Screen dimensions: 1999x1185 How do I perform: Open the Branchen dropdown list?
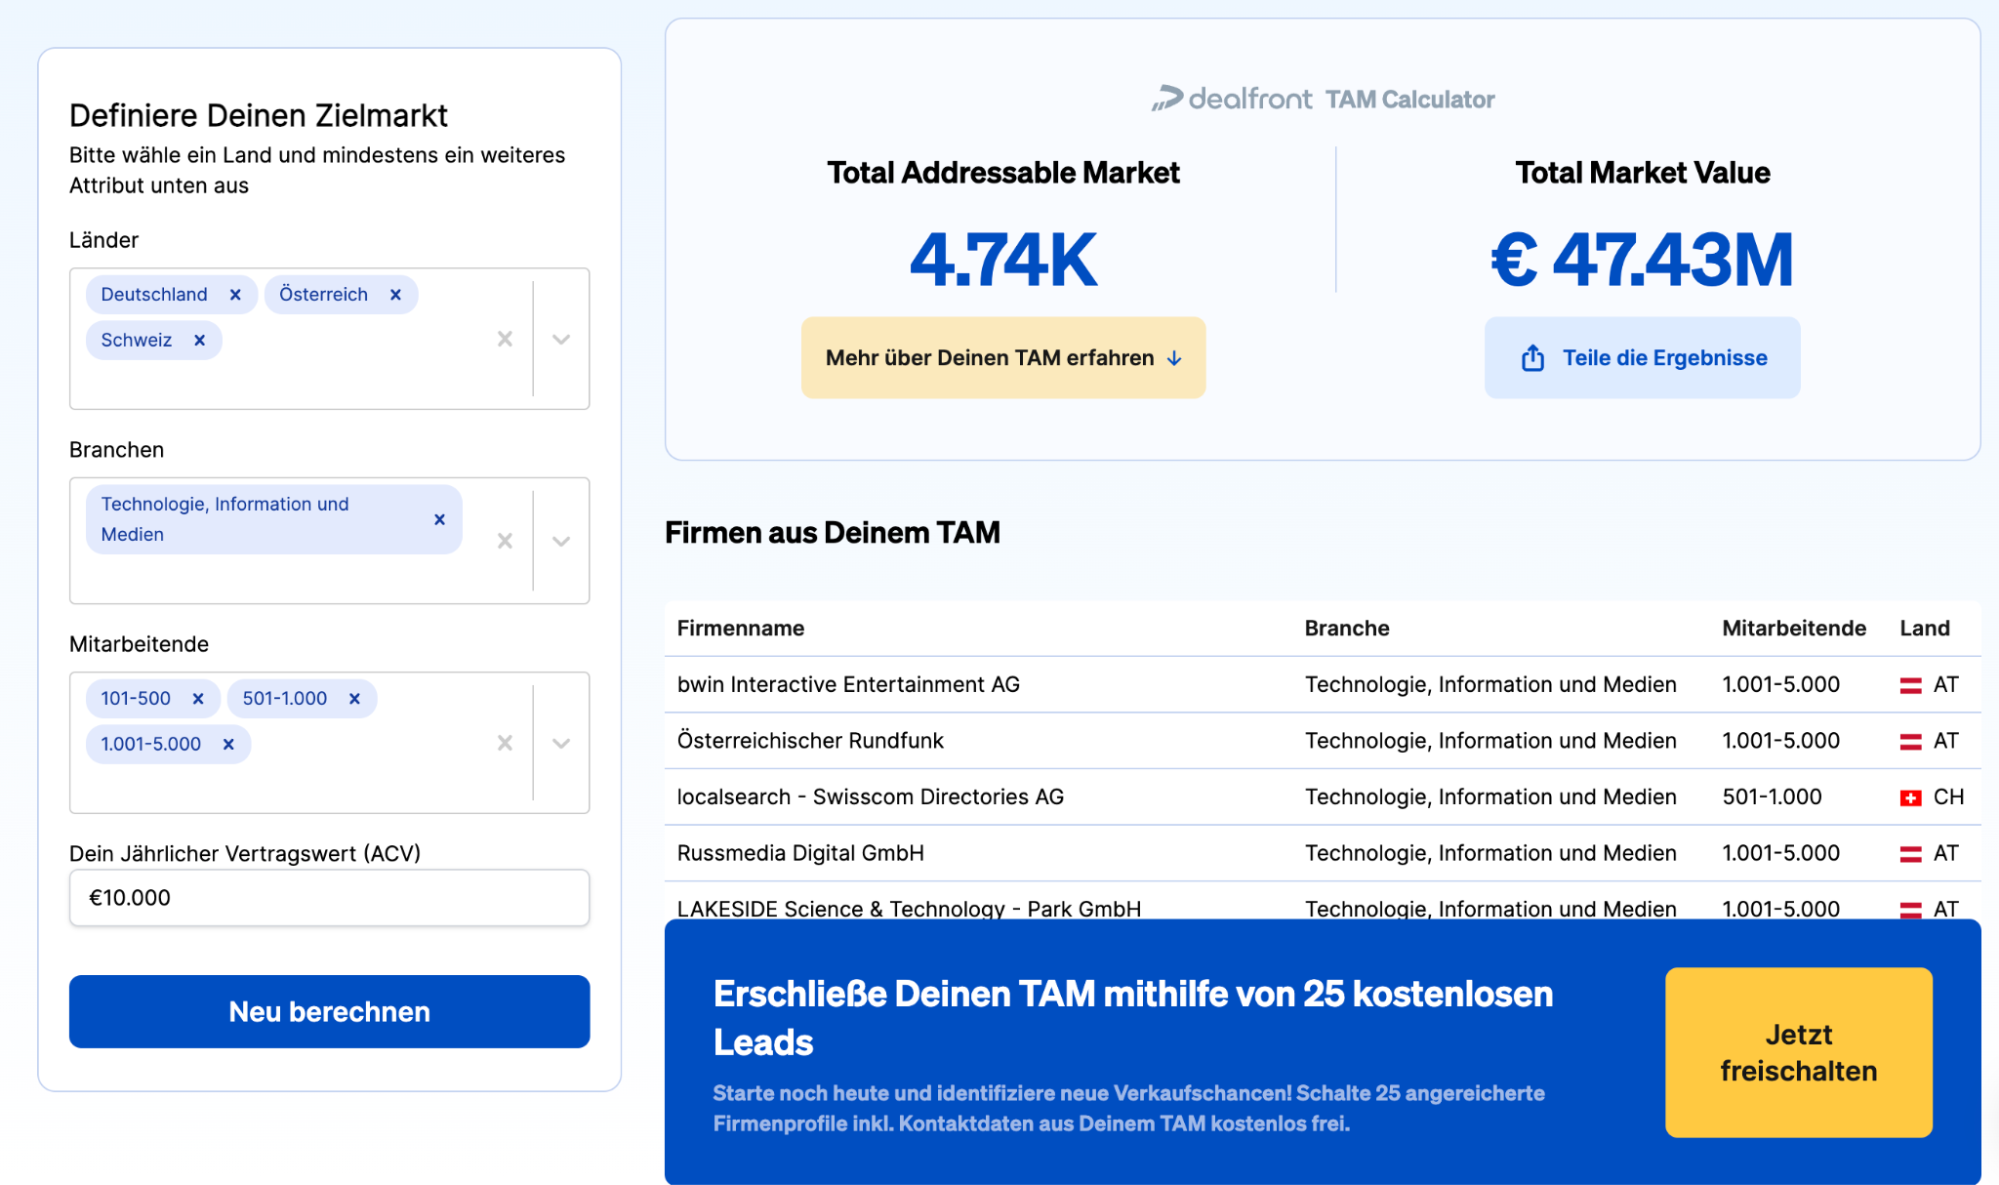[x=561, y=540]
